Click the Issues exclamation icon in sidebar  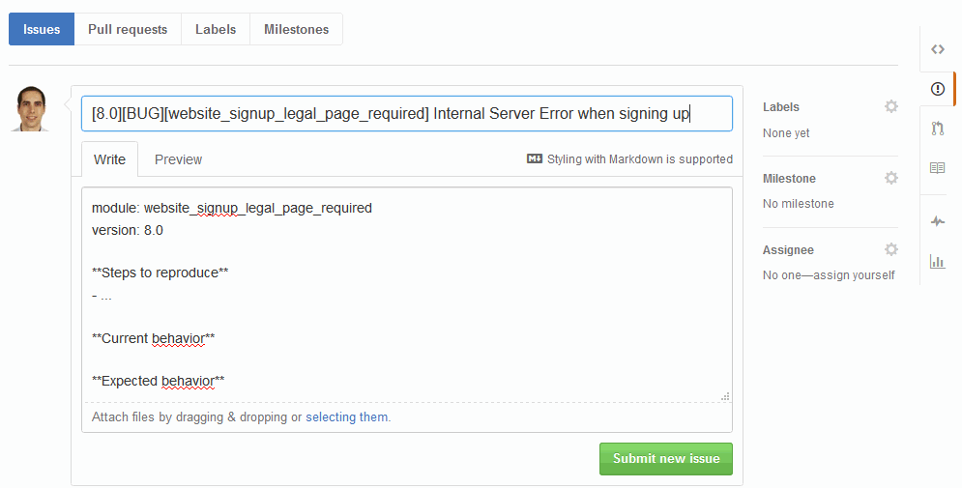pyautogui.click(x=937, y=88)
